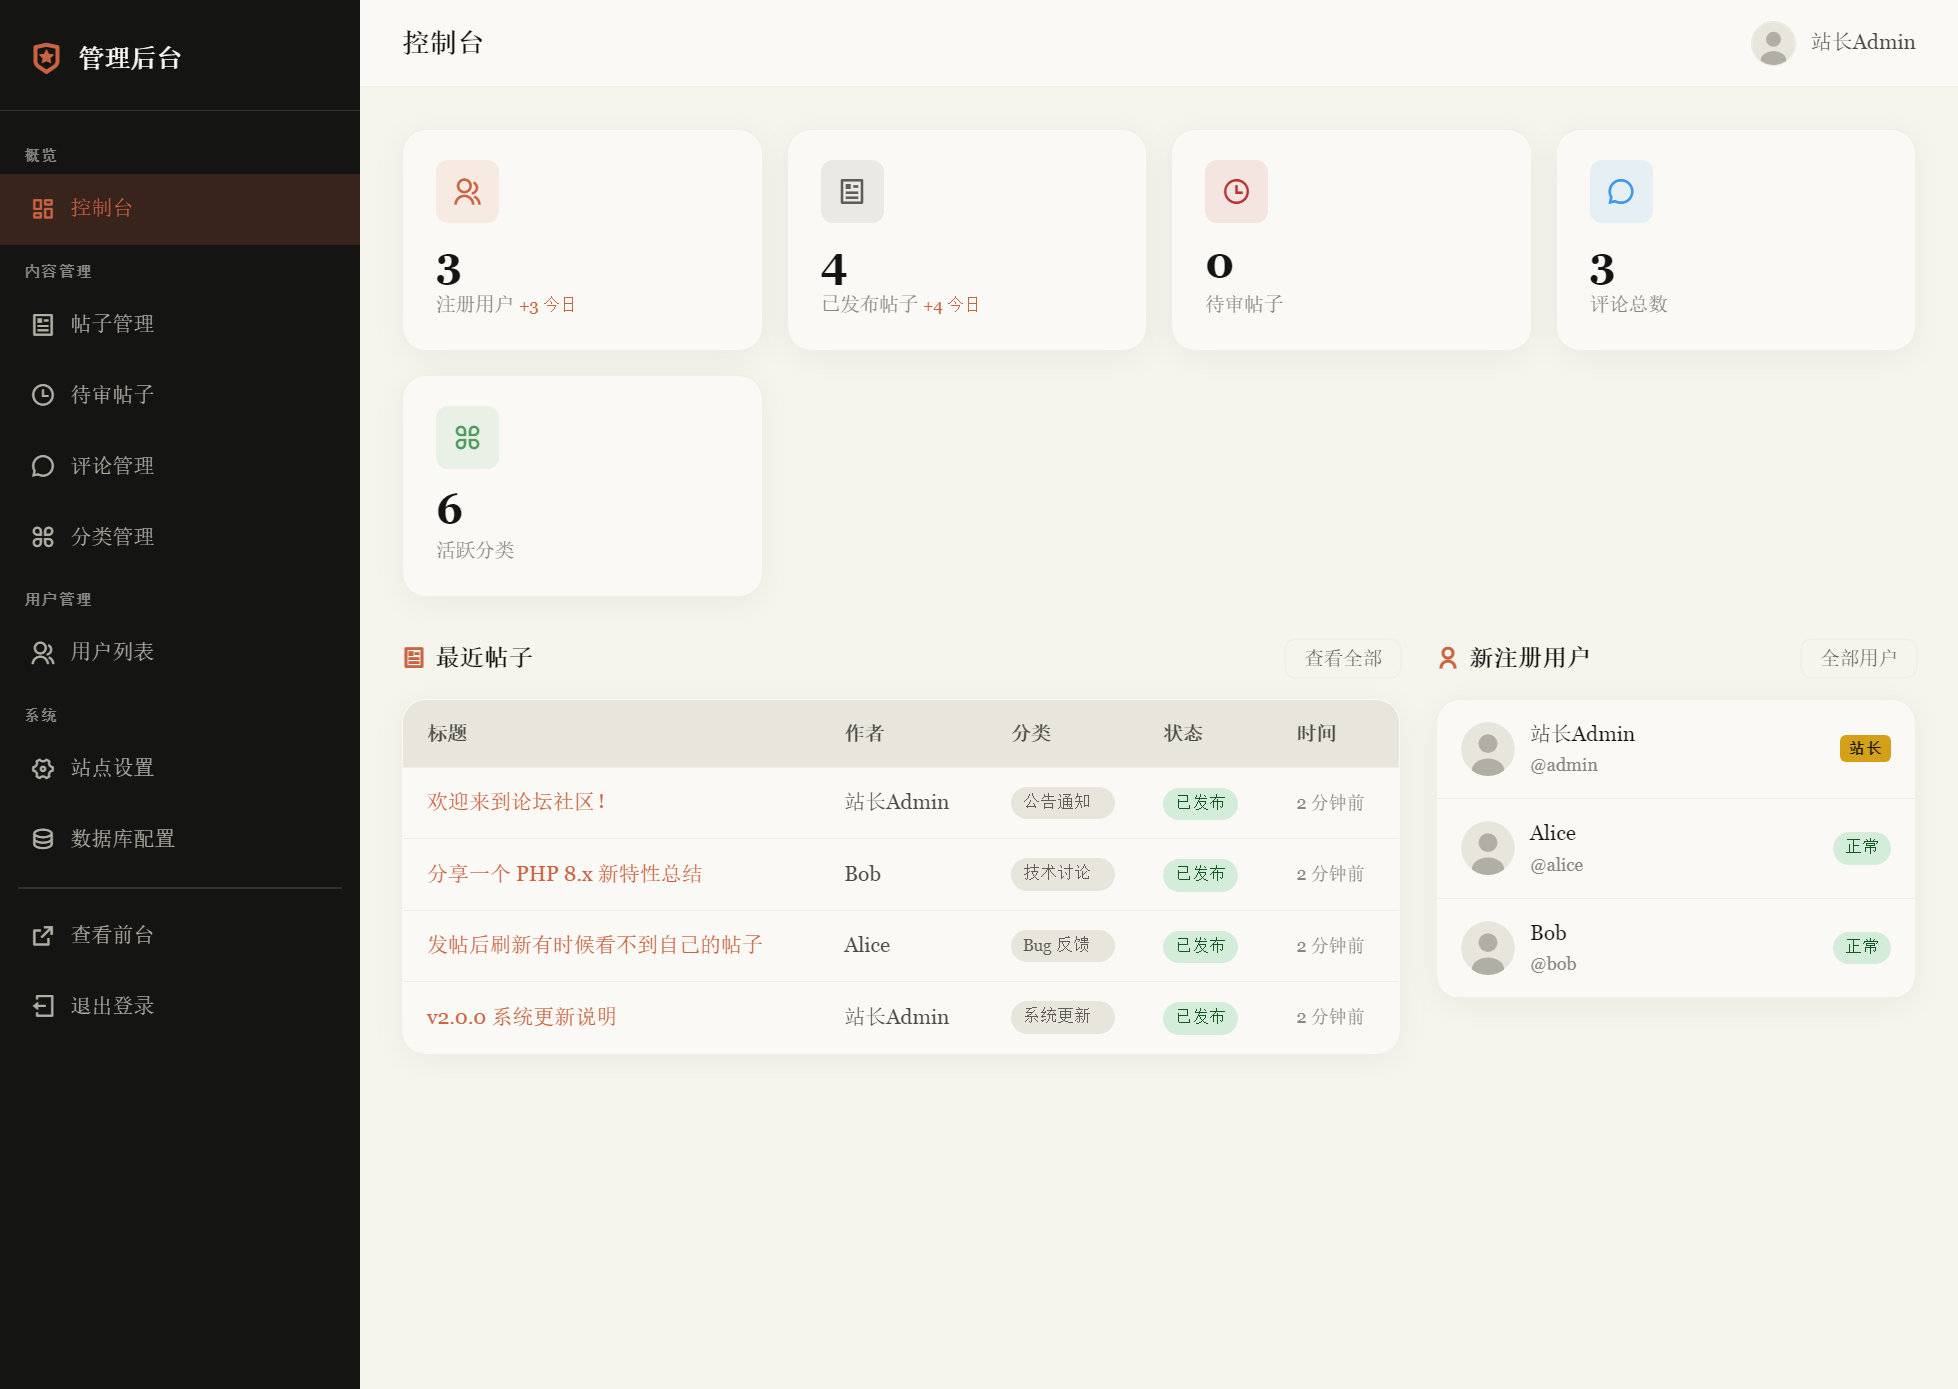Click the 用户列表 people icon

tap(42, 653)
